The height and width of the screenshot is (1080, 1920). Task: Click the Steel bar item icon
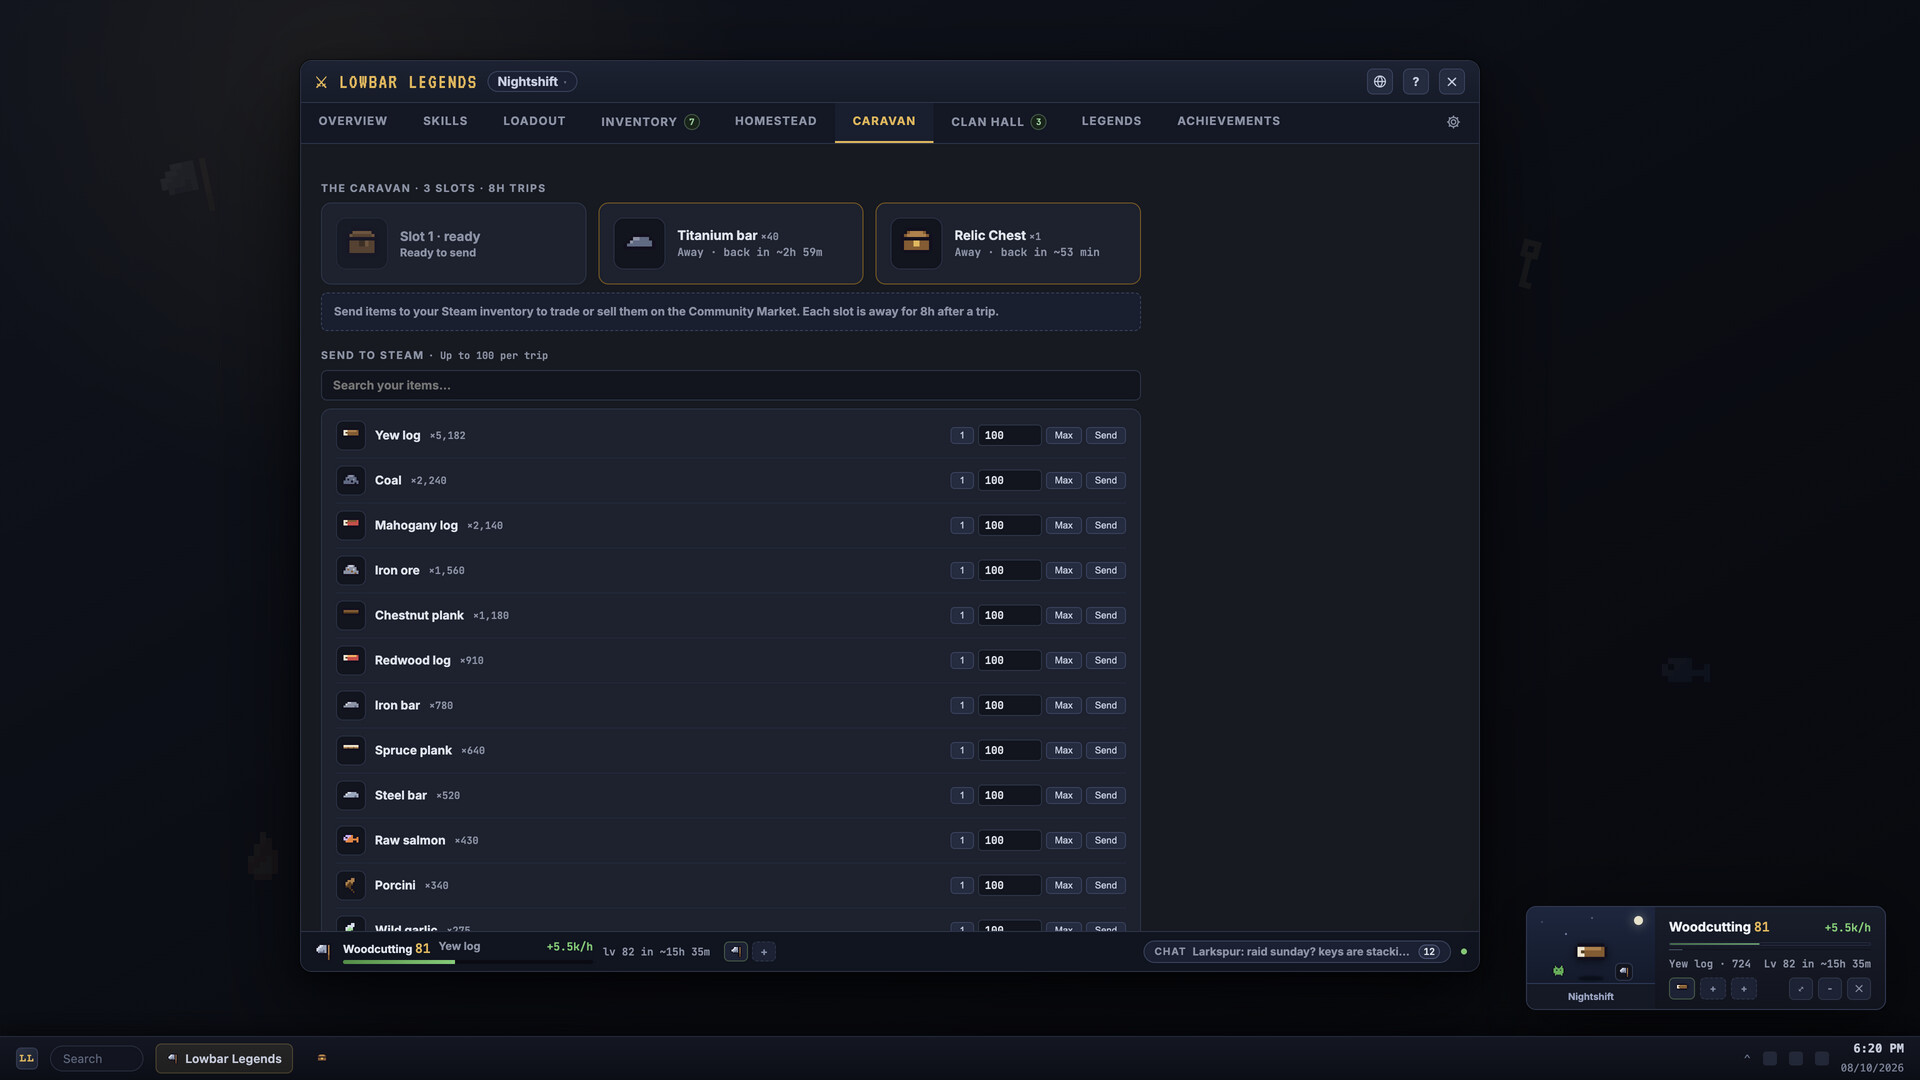pyautogui.click(x=351, y=795)
